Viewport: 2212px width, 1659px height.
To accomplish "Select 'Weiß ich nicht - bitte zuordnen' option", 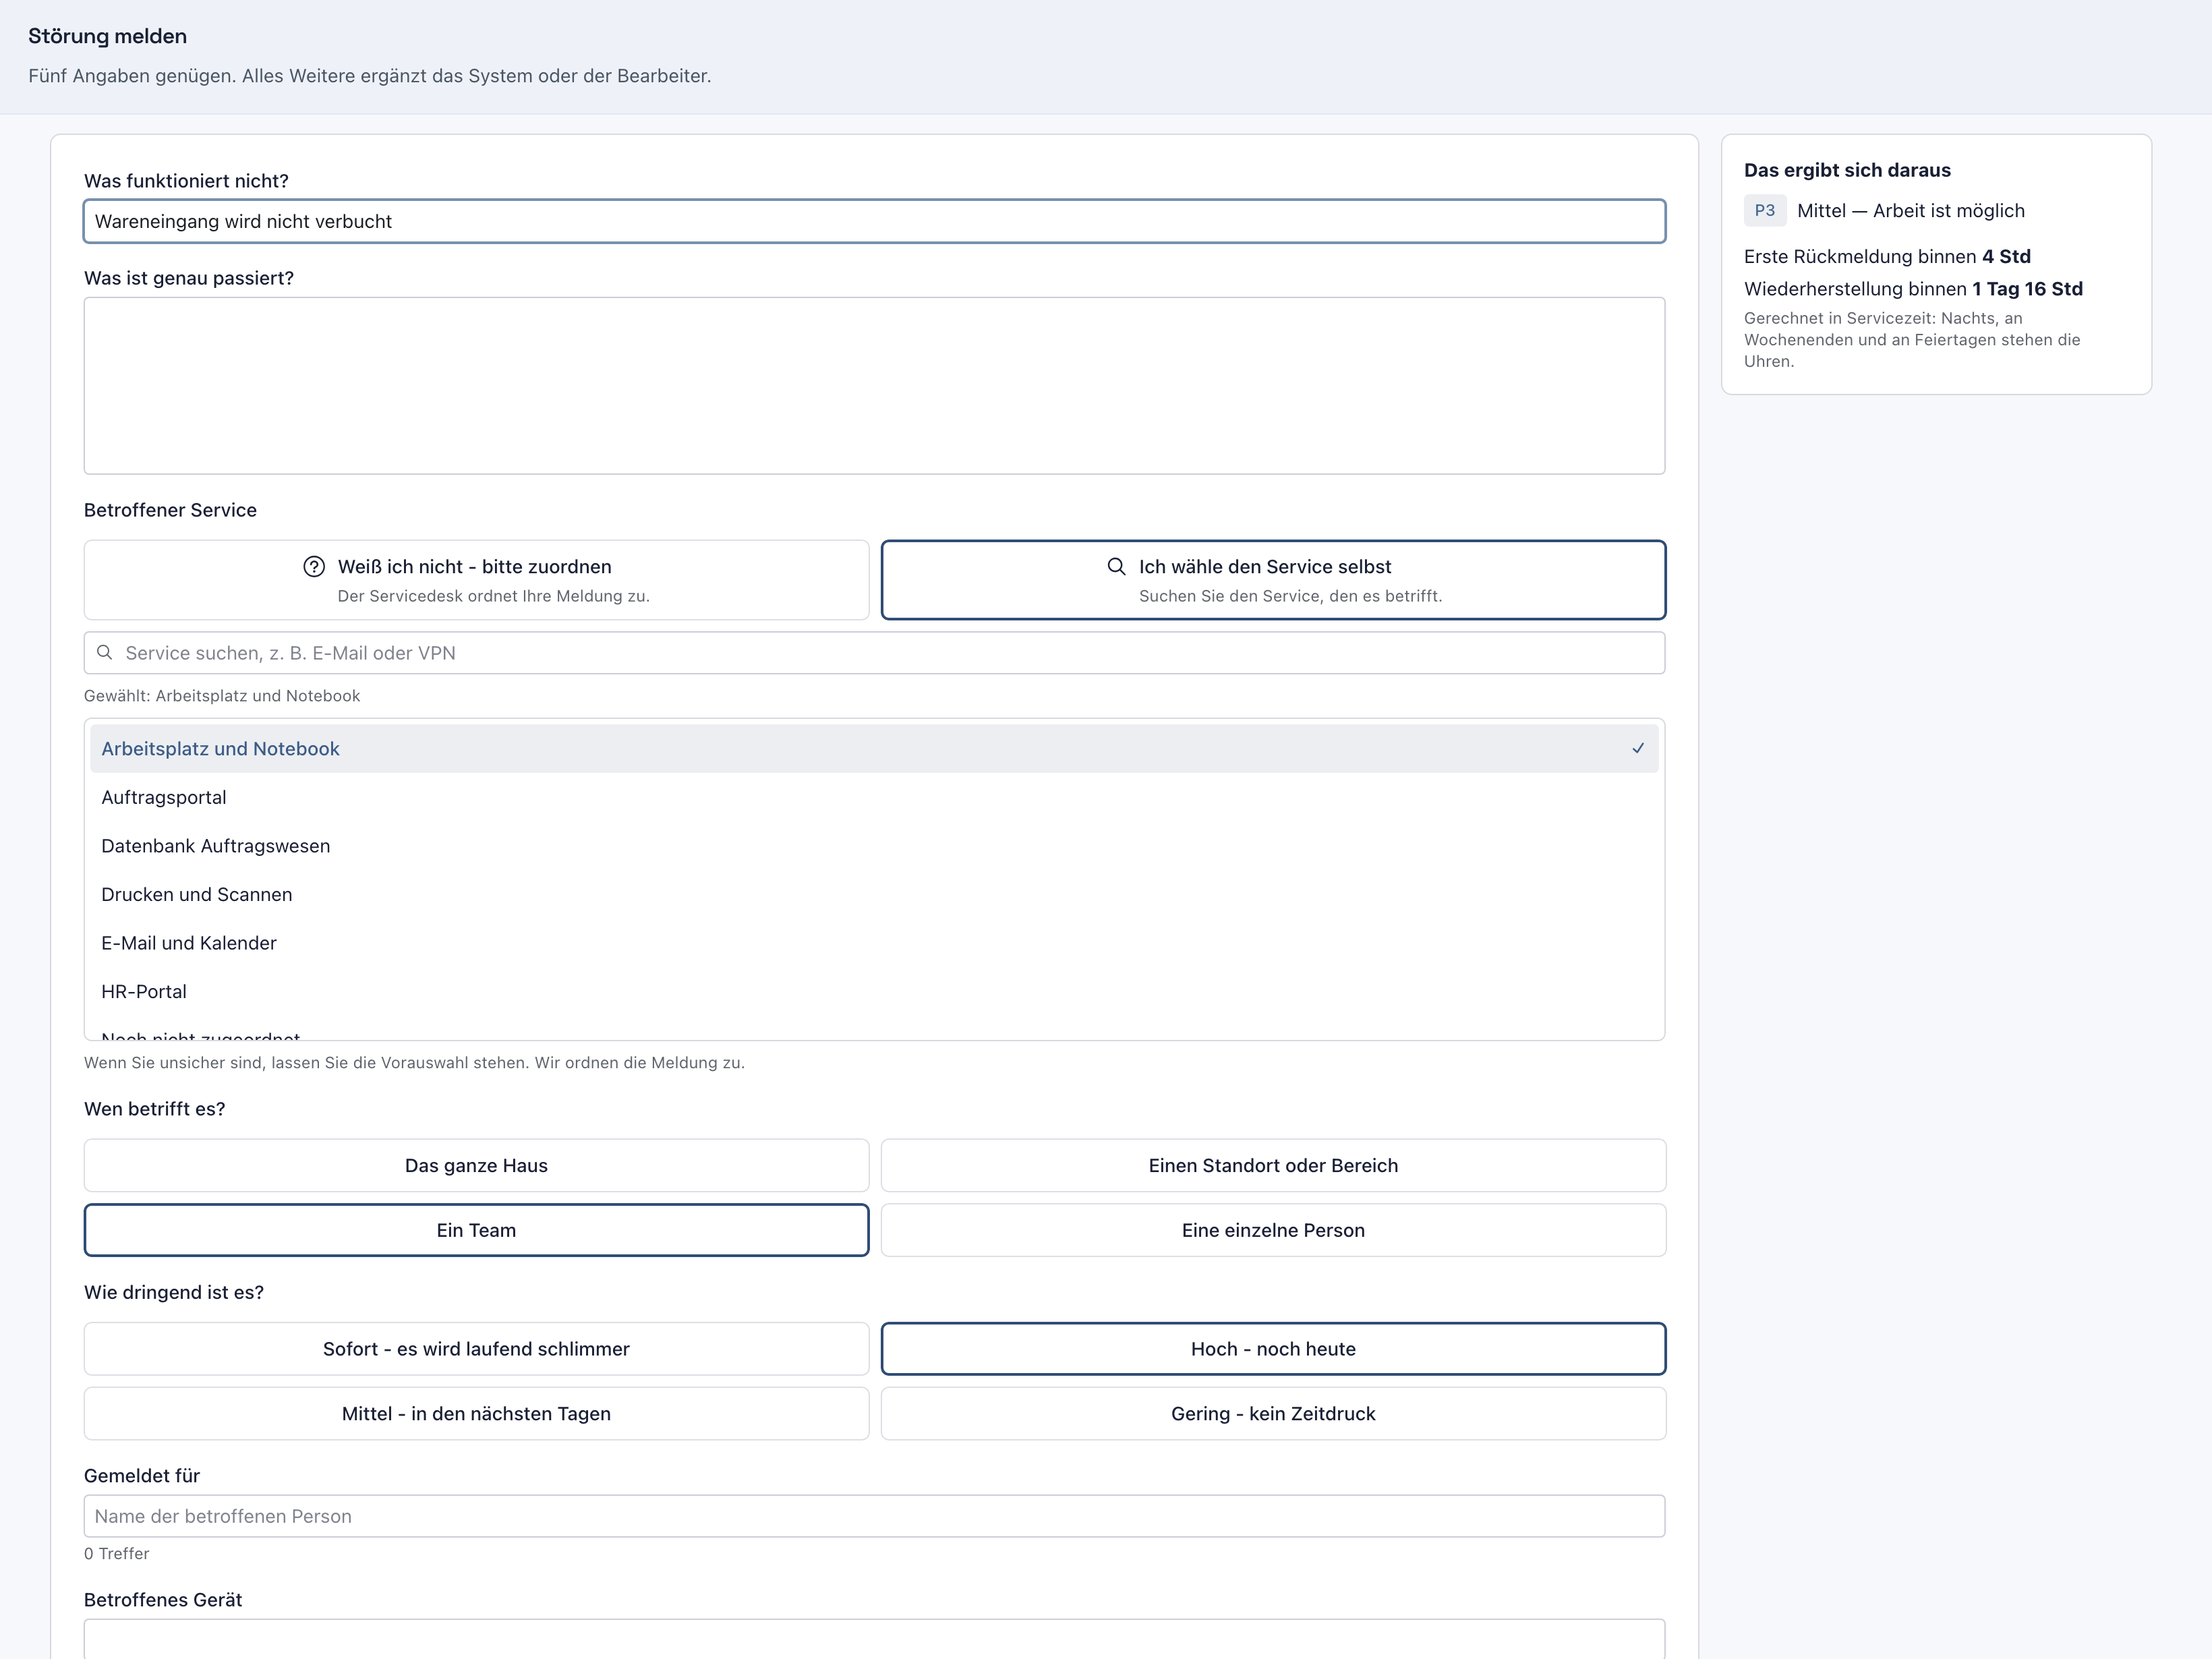I will 476,580.
